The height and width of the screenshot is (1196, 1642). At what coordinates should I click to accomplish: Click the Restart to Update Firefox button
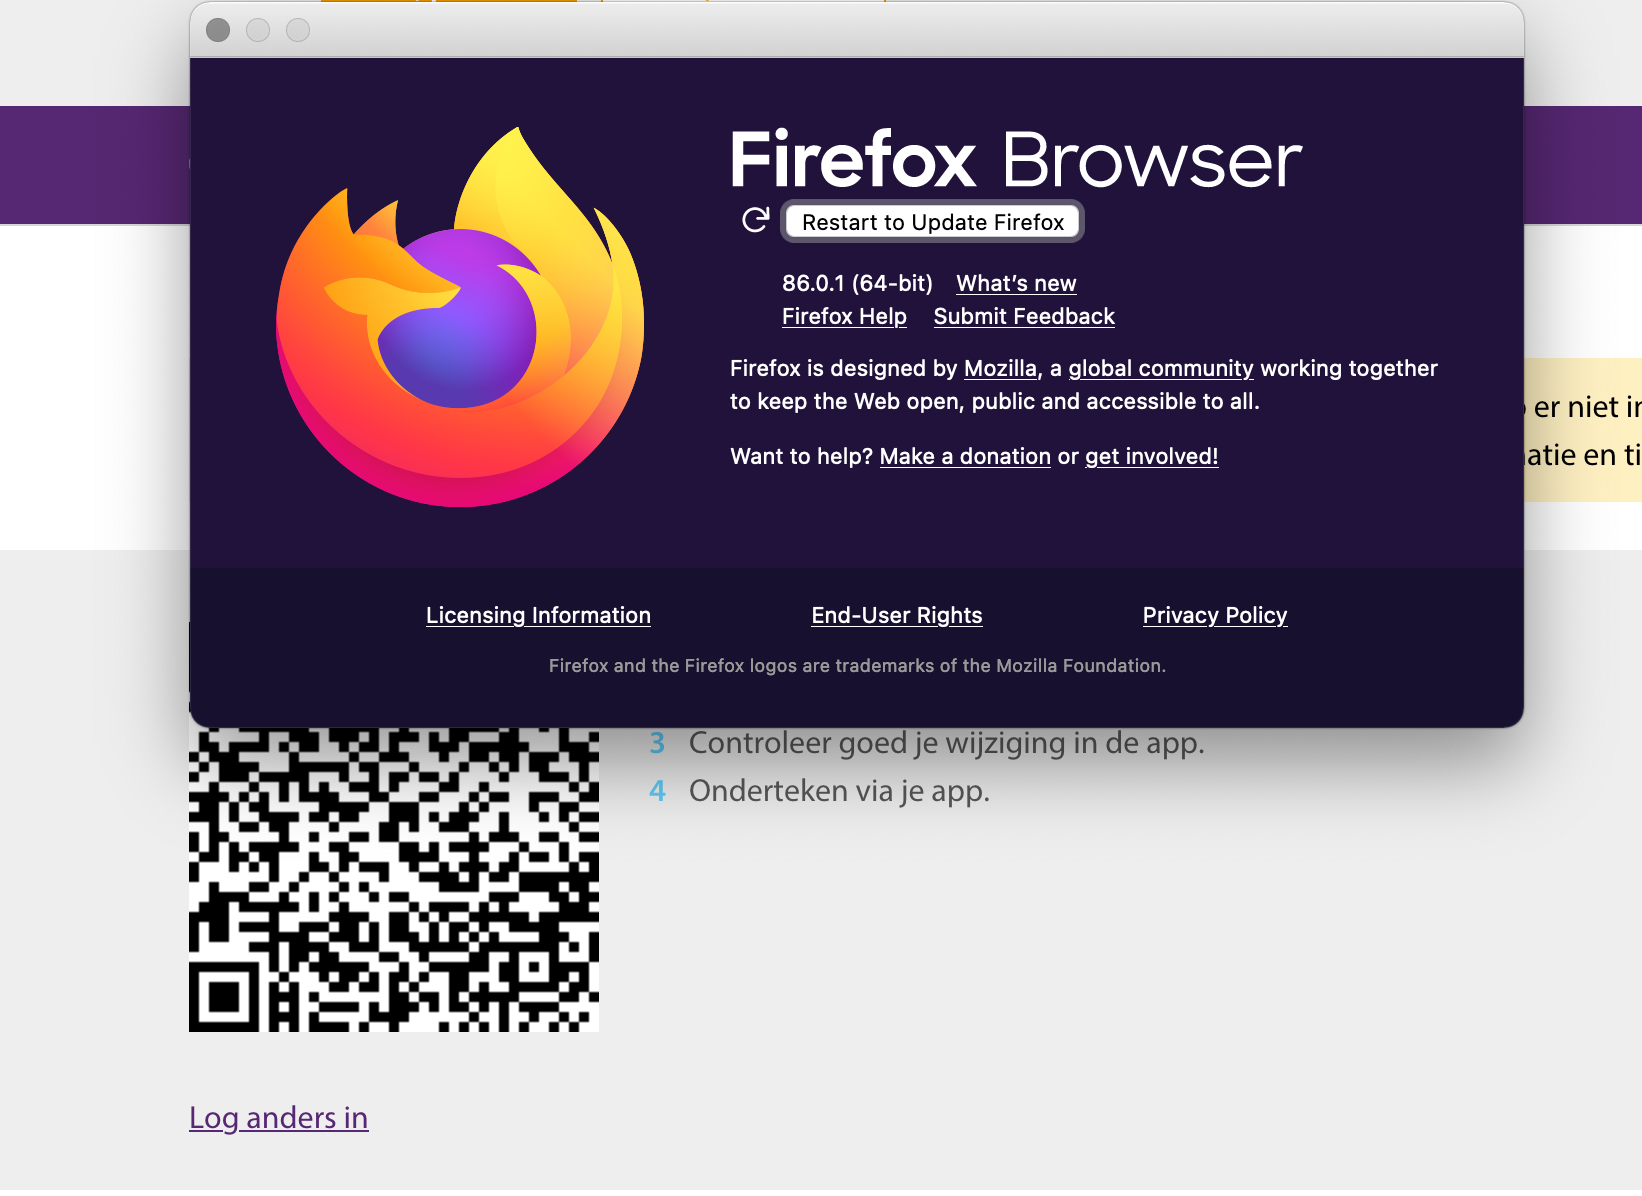932,222
